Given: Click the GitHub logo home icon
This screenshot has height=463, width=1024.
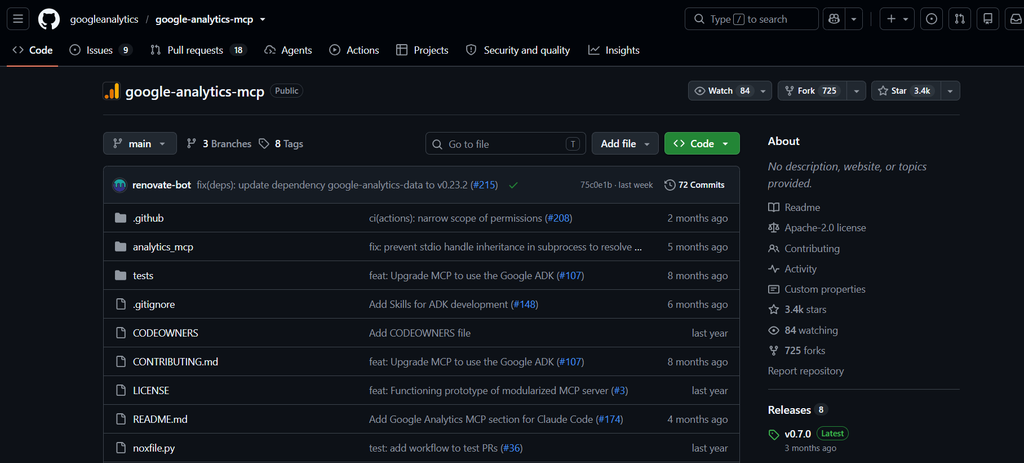Looking at the screenshot, I should [x=48, y=19].
